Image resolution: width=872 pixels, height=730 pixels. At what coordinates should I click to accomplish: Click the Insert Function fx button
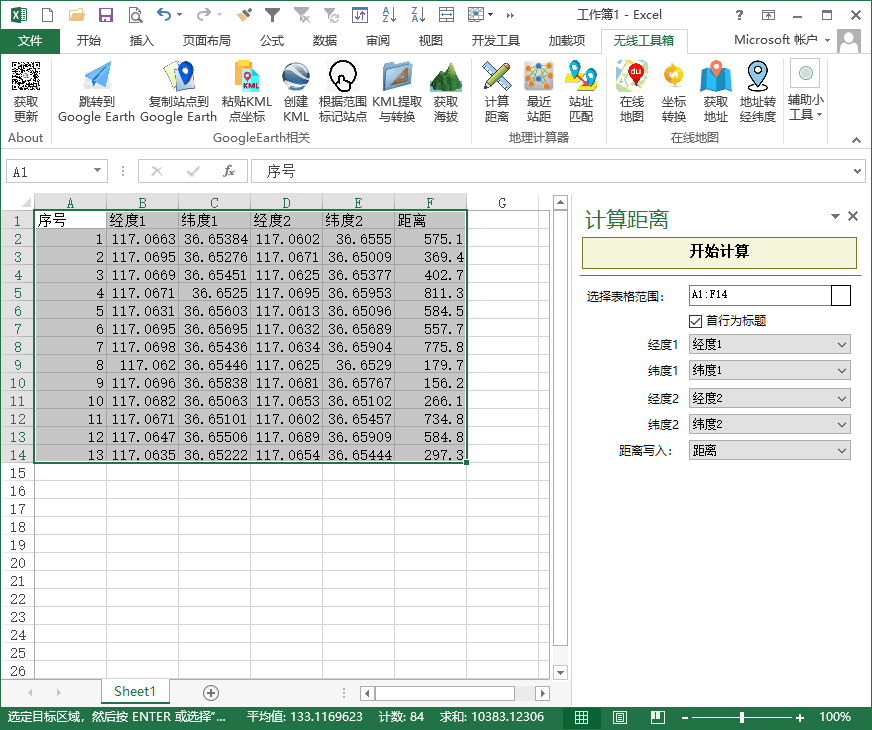[x=229, y=171]
